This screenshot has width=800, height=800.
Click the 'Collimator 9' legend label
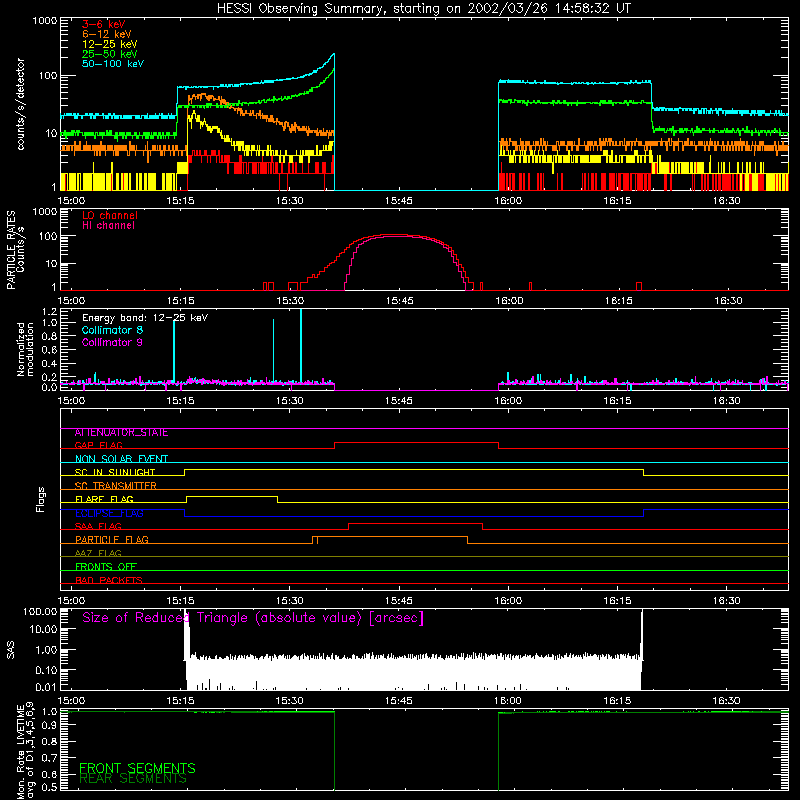pos(112,342)
